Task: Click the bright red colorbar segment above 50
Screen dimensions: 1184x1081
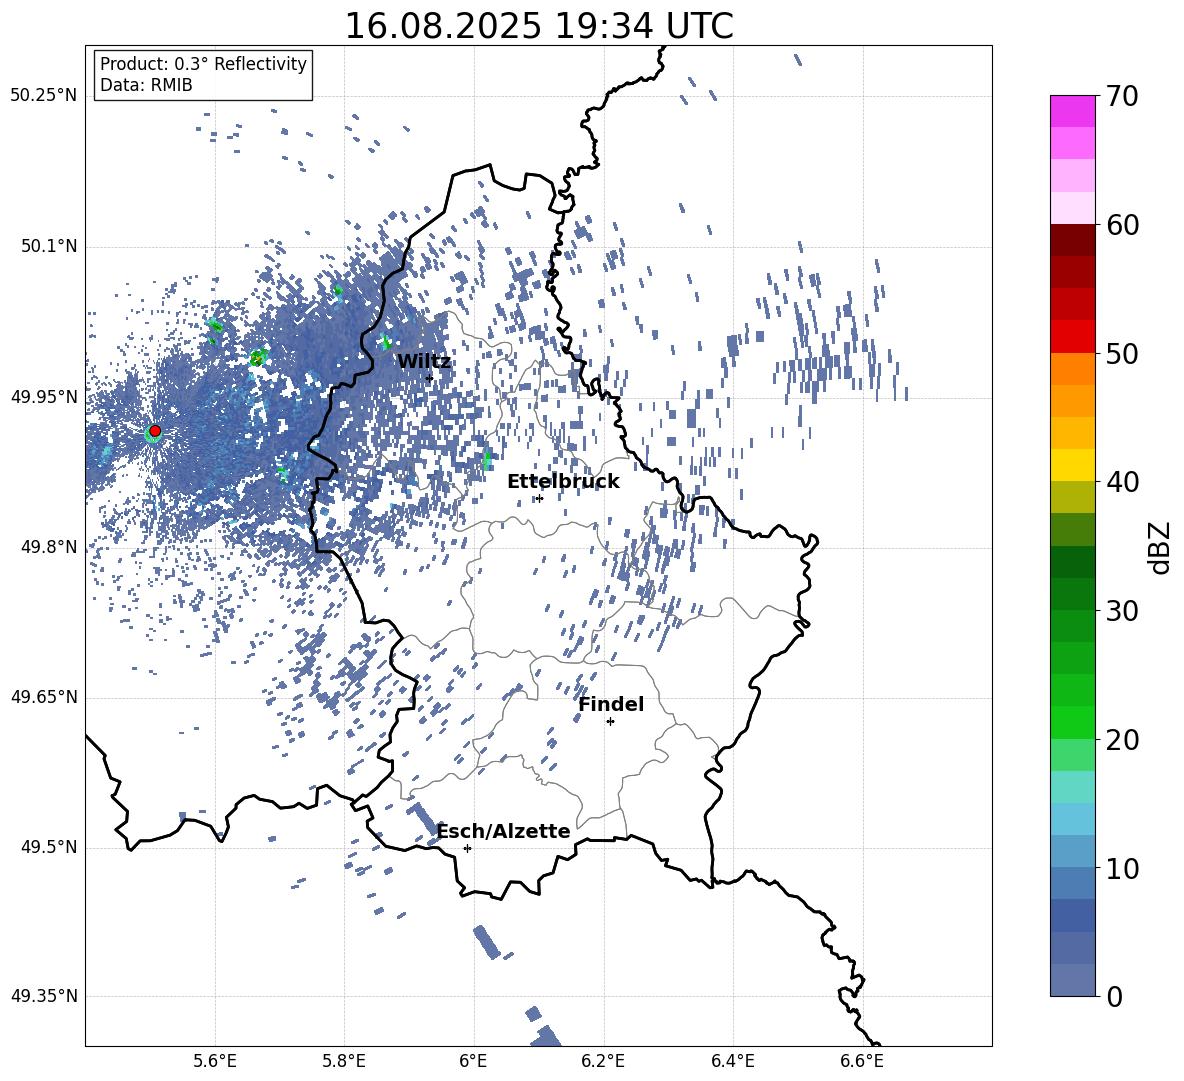Action: pos(1073,337)
